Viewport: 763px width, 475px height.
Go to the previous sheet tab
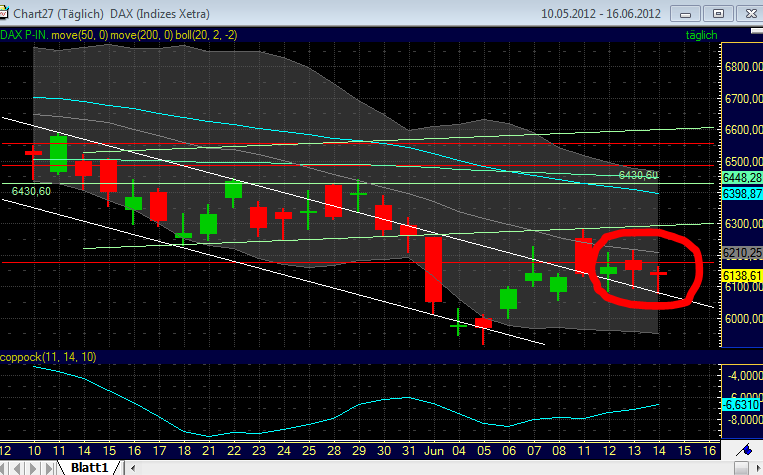click(18, 468)
